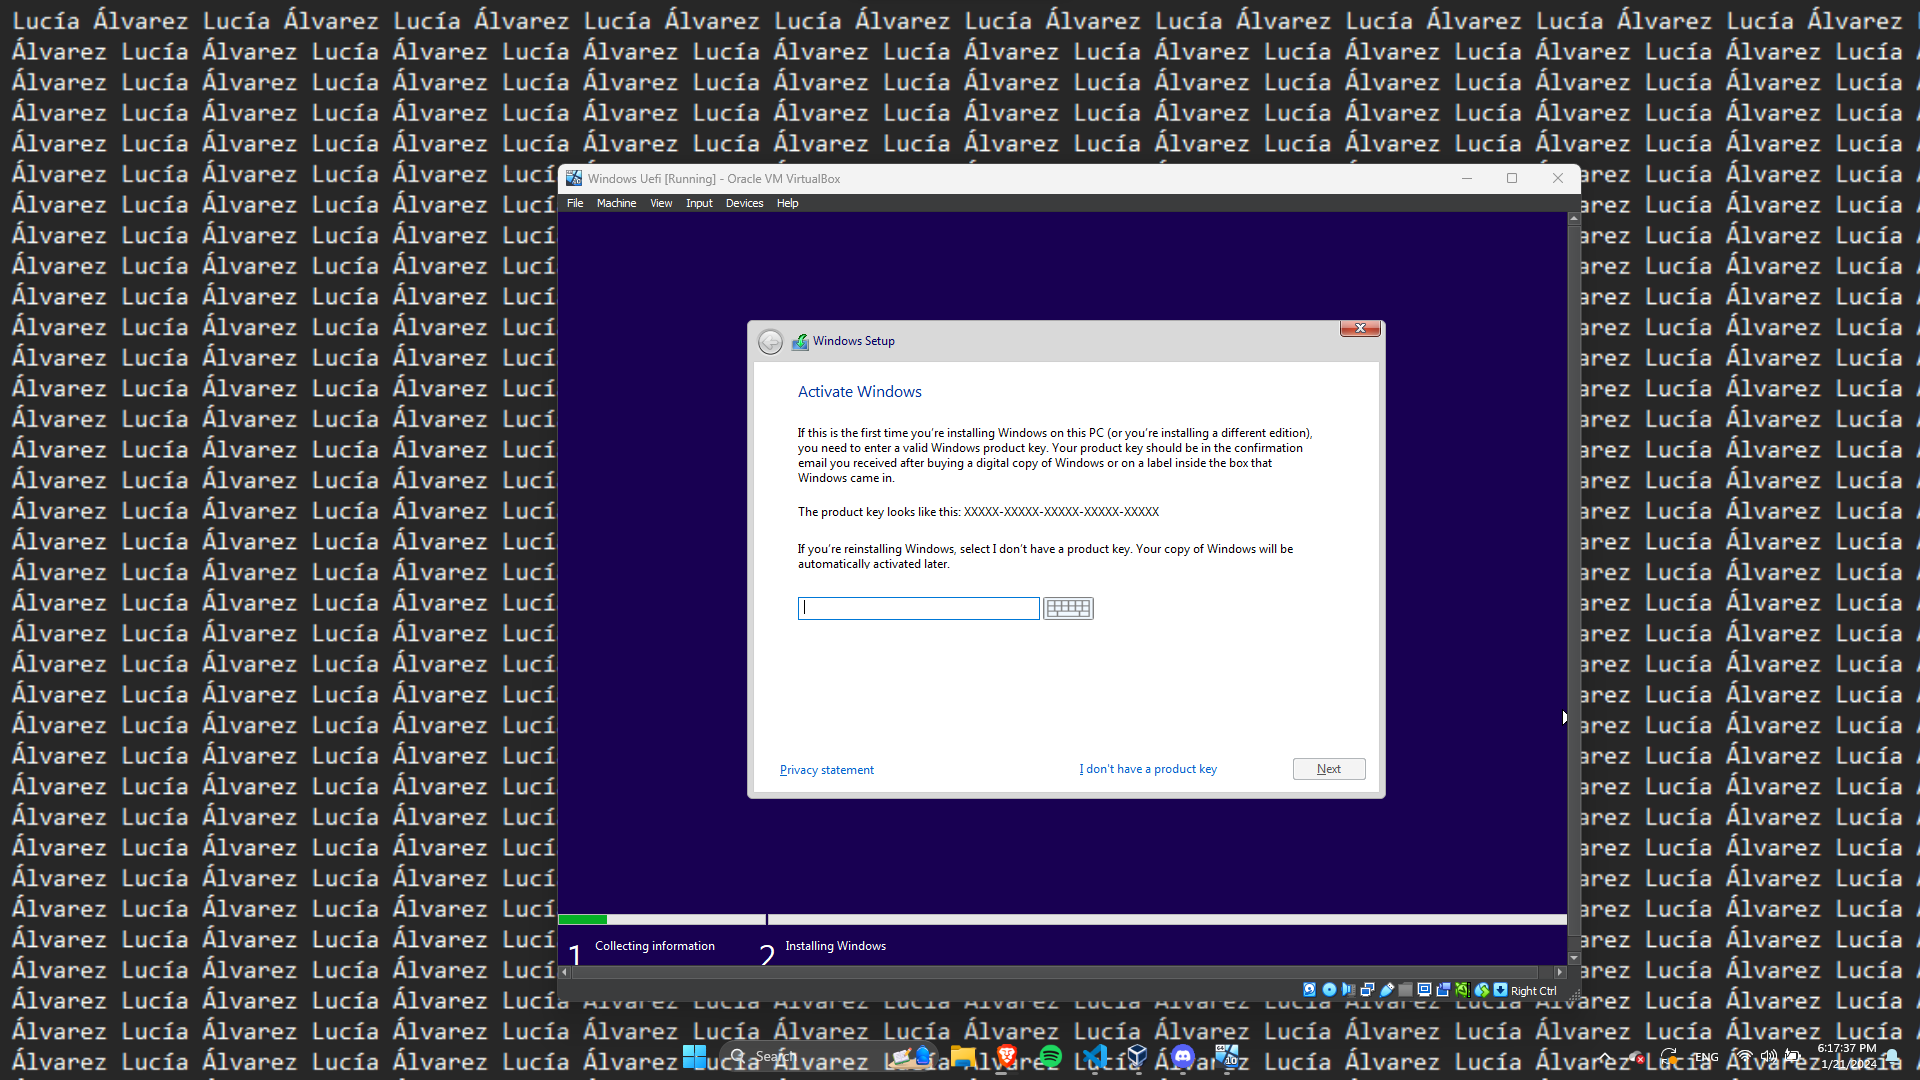
Task: Click the network adapters status icon
Action: [x=1367, y=990]
